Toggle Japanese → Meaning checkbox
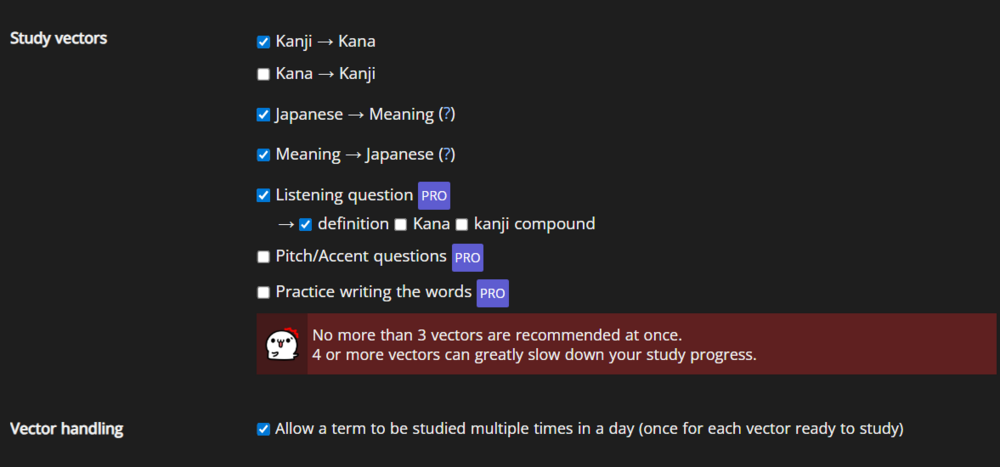This screenshot has height=467, width=1000. (x=263, y=115)
